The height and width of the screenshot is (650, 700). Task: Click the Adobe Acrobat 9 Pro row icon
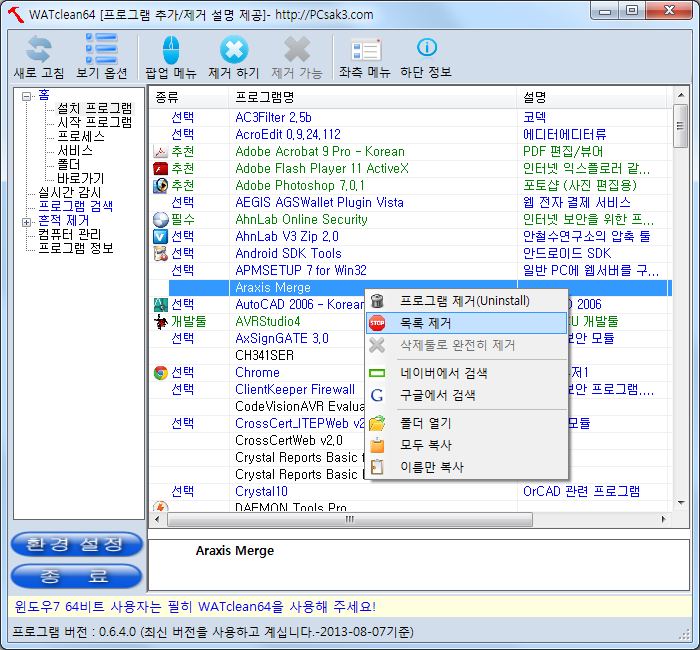[160, 151]
